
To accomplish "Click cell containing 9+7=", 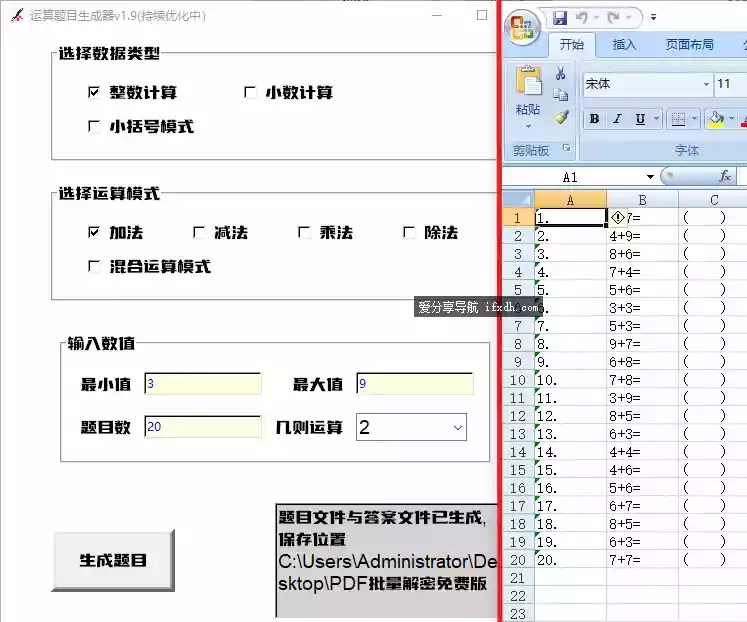I will [642, 344].
